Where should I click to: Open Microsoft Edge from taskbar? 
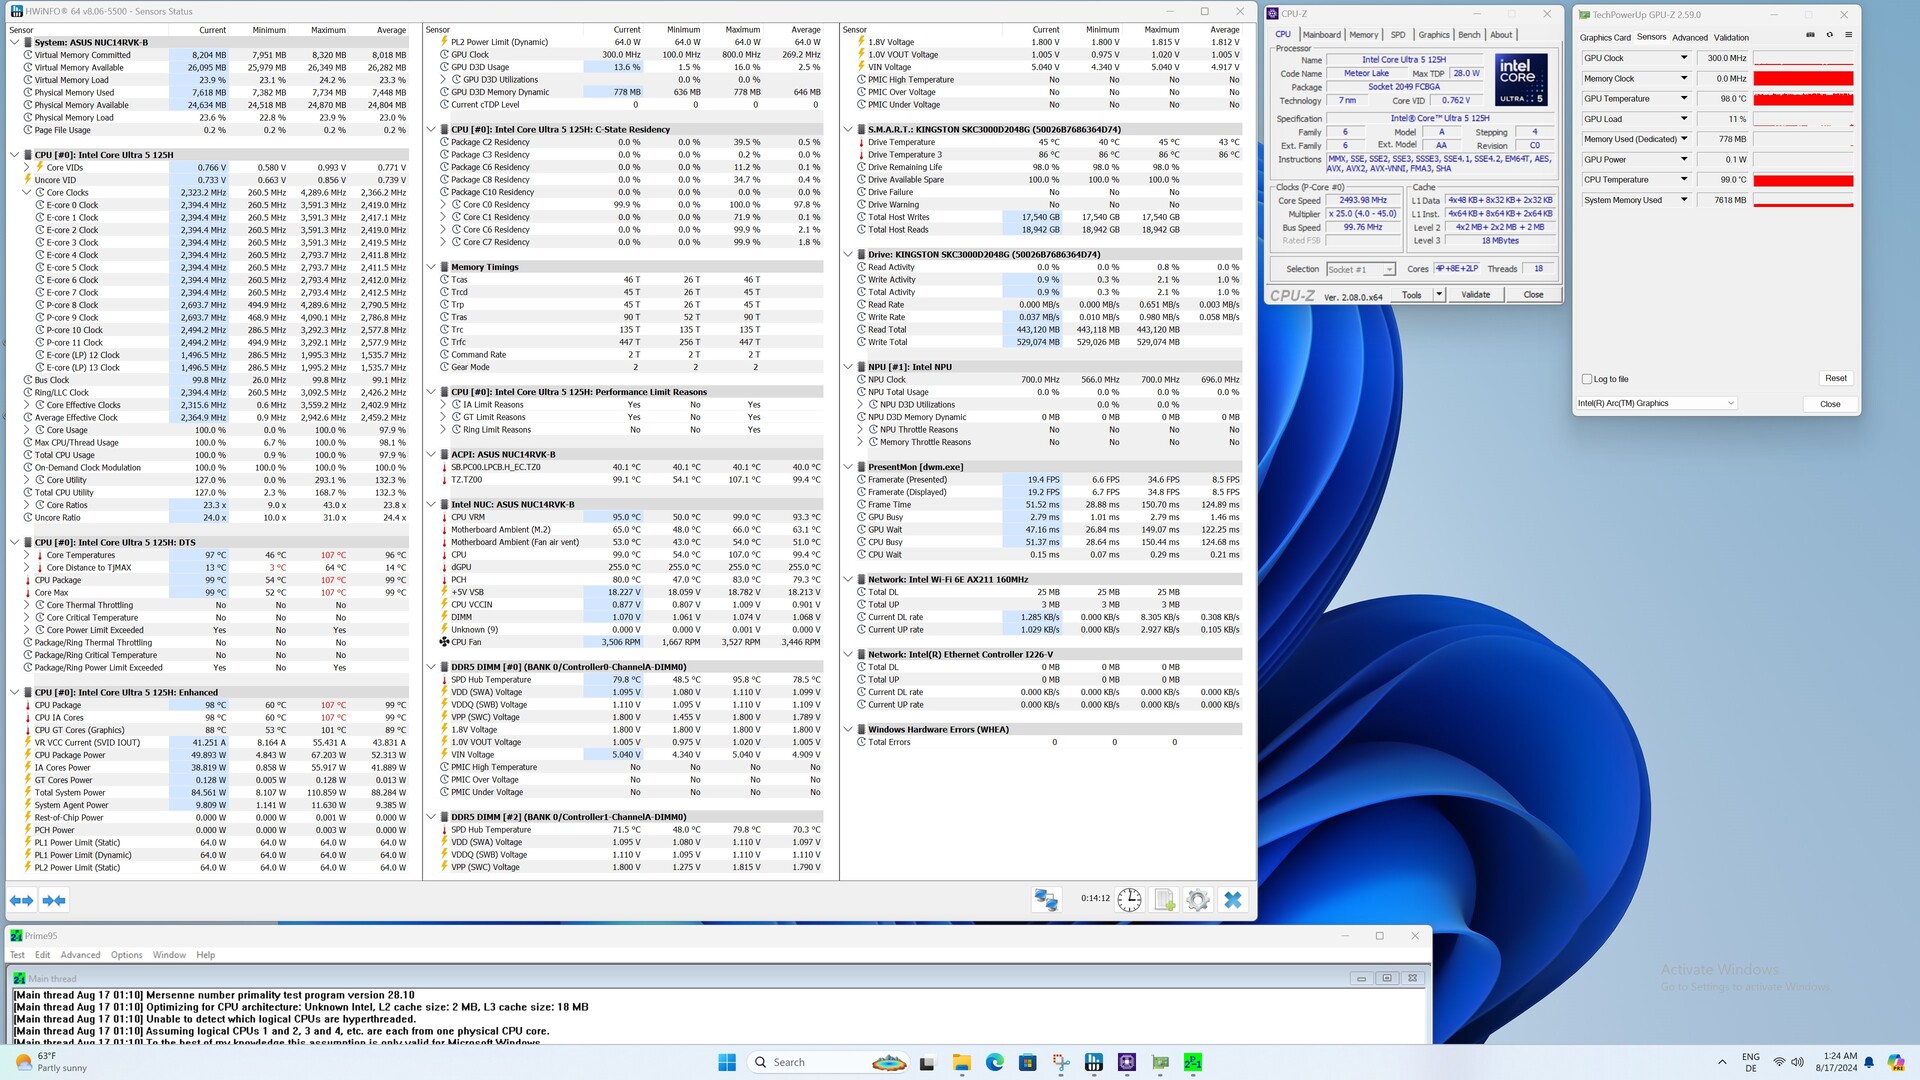[x=994, y=1062]
